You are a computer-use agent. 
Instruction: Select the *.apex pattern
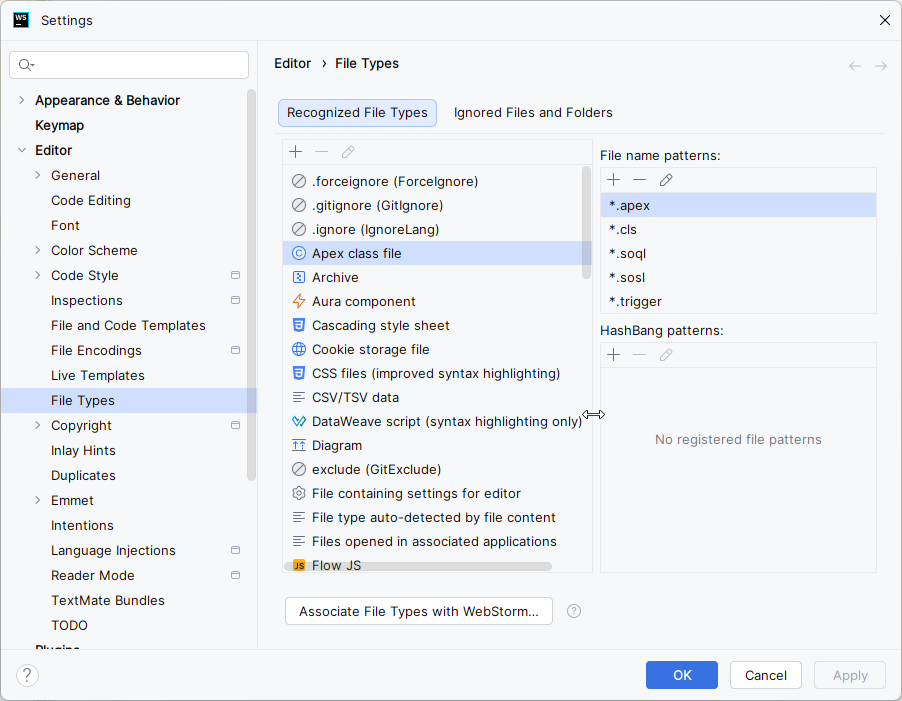[x=738, y=205]
